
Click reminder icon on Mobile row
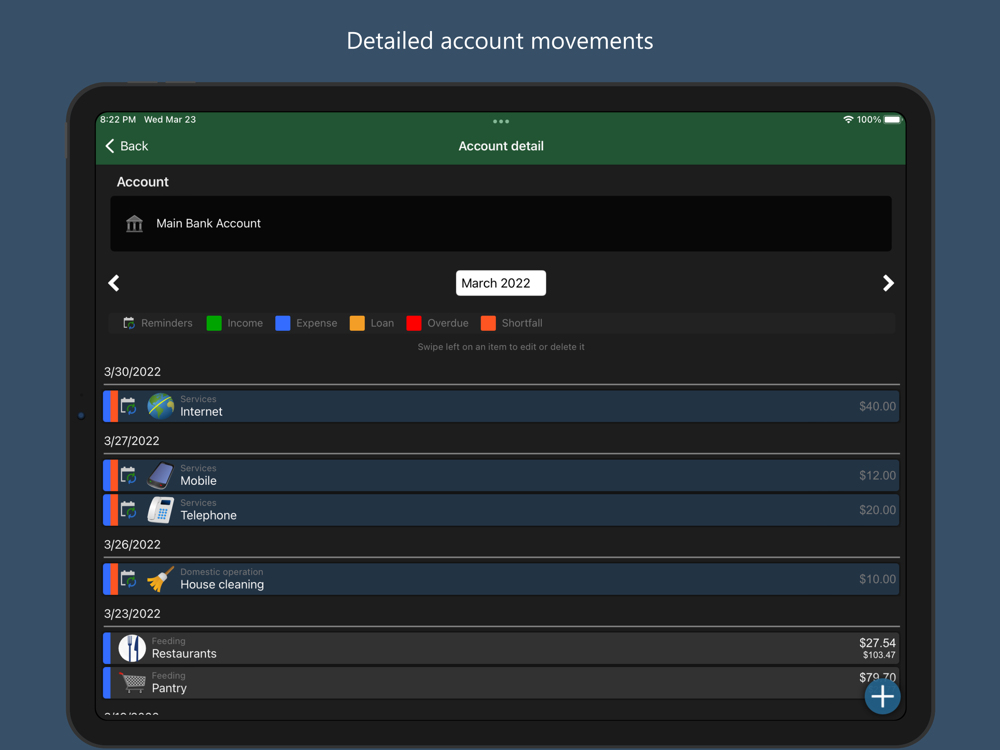tap(128, 475)
